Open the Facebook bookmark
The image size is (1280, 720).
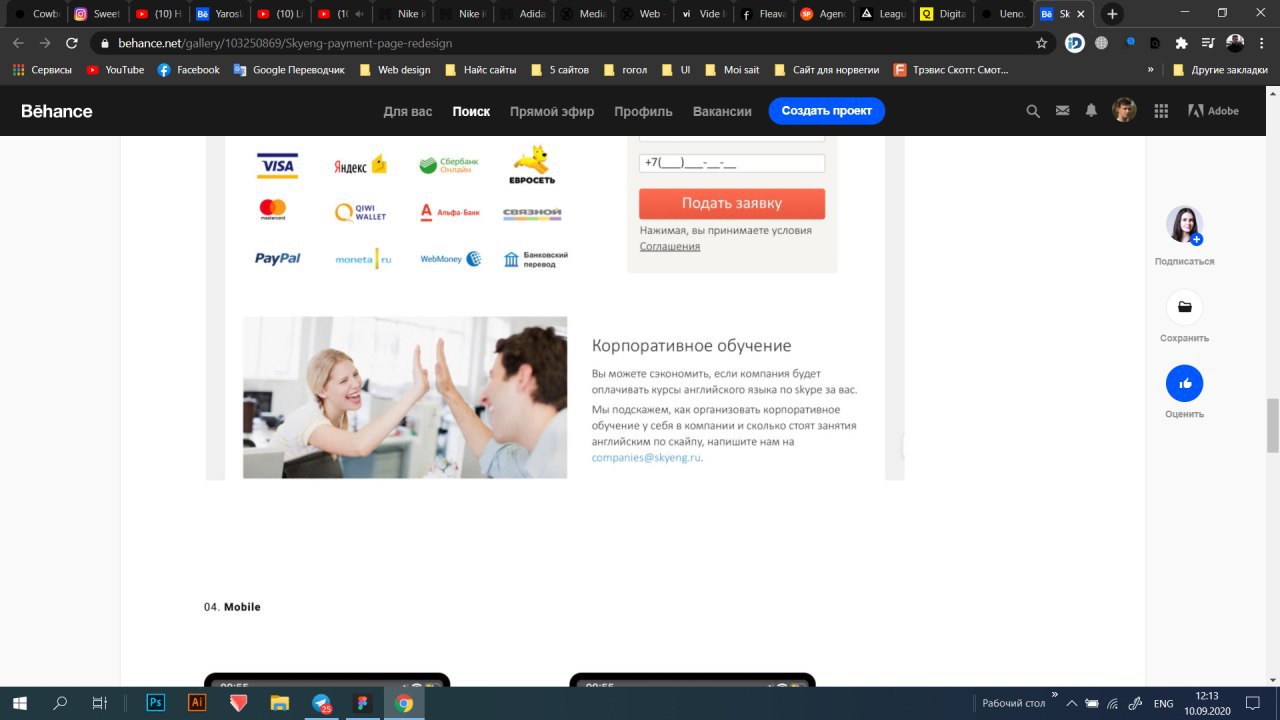[x=189, y=70]
